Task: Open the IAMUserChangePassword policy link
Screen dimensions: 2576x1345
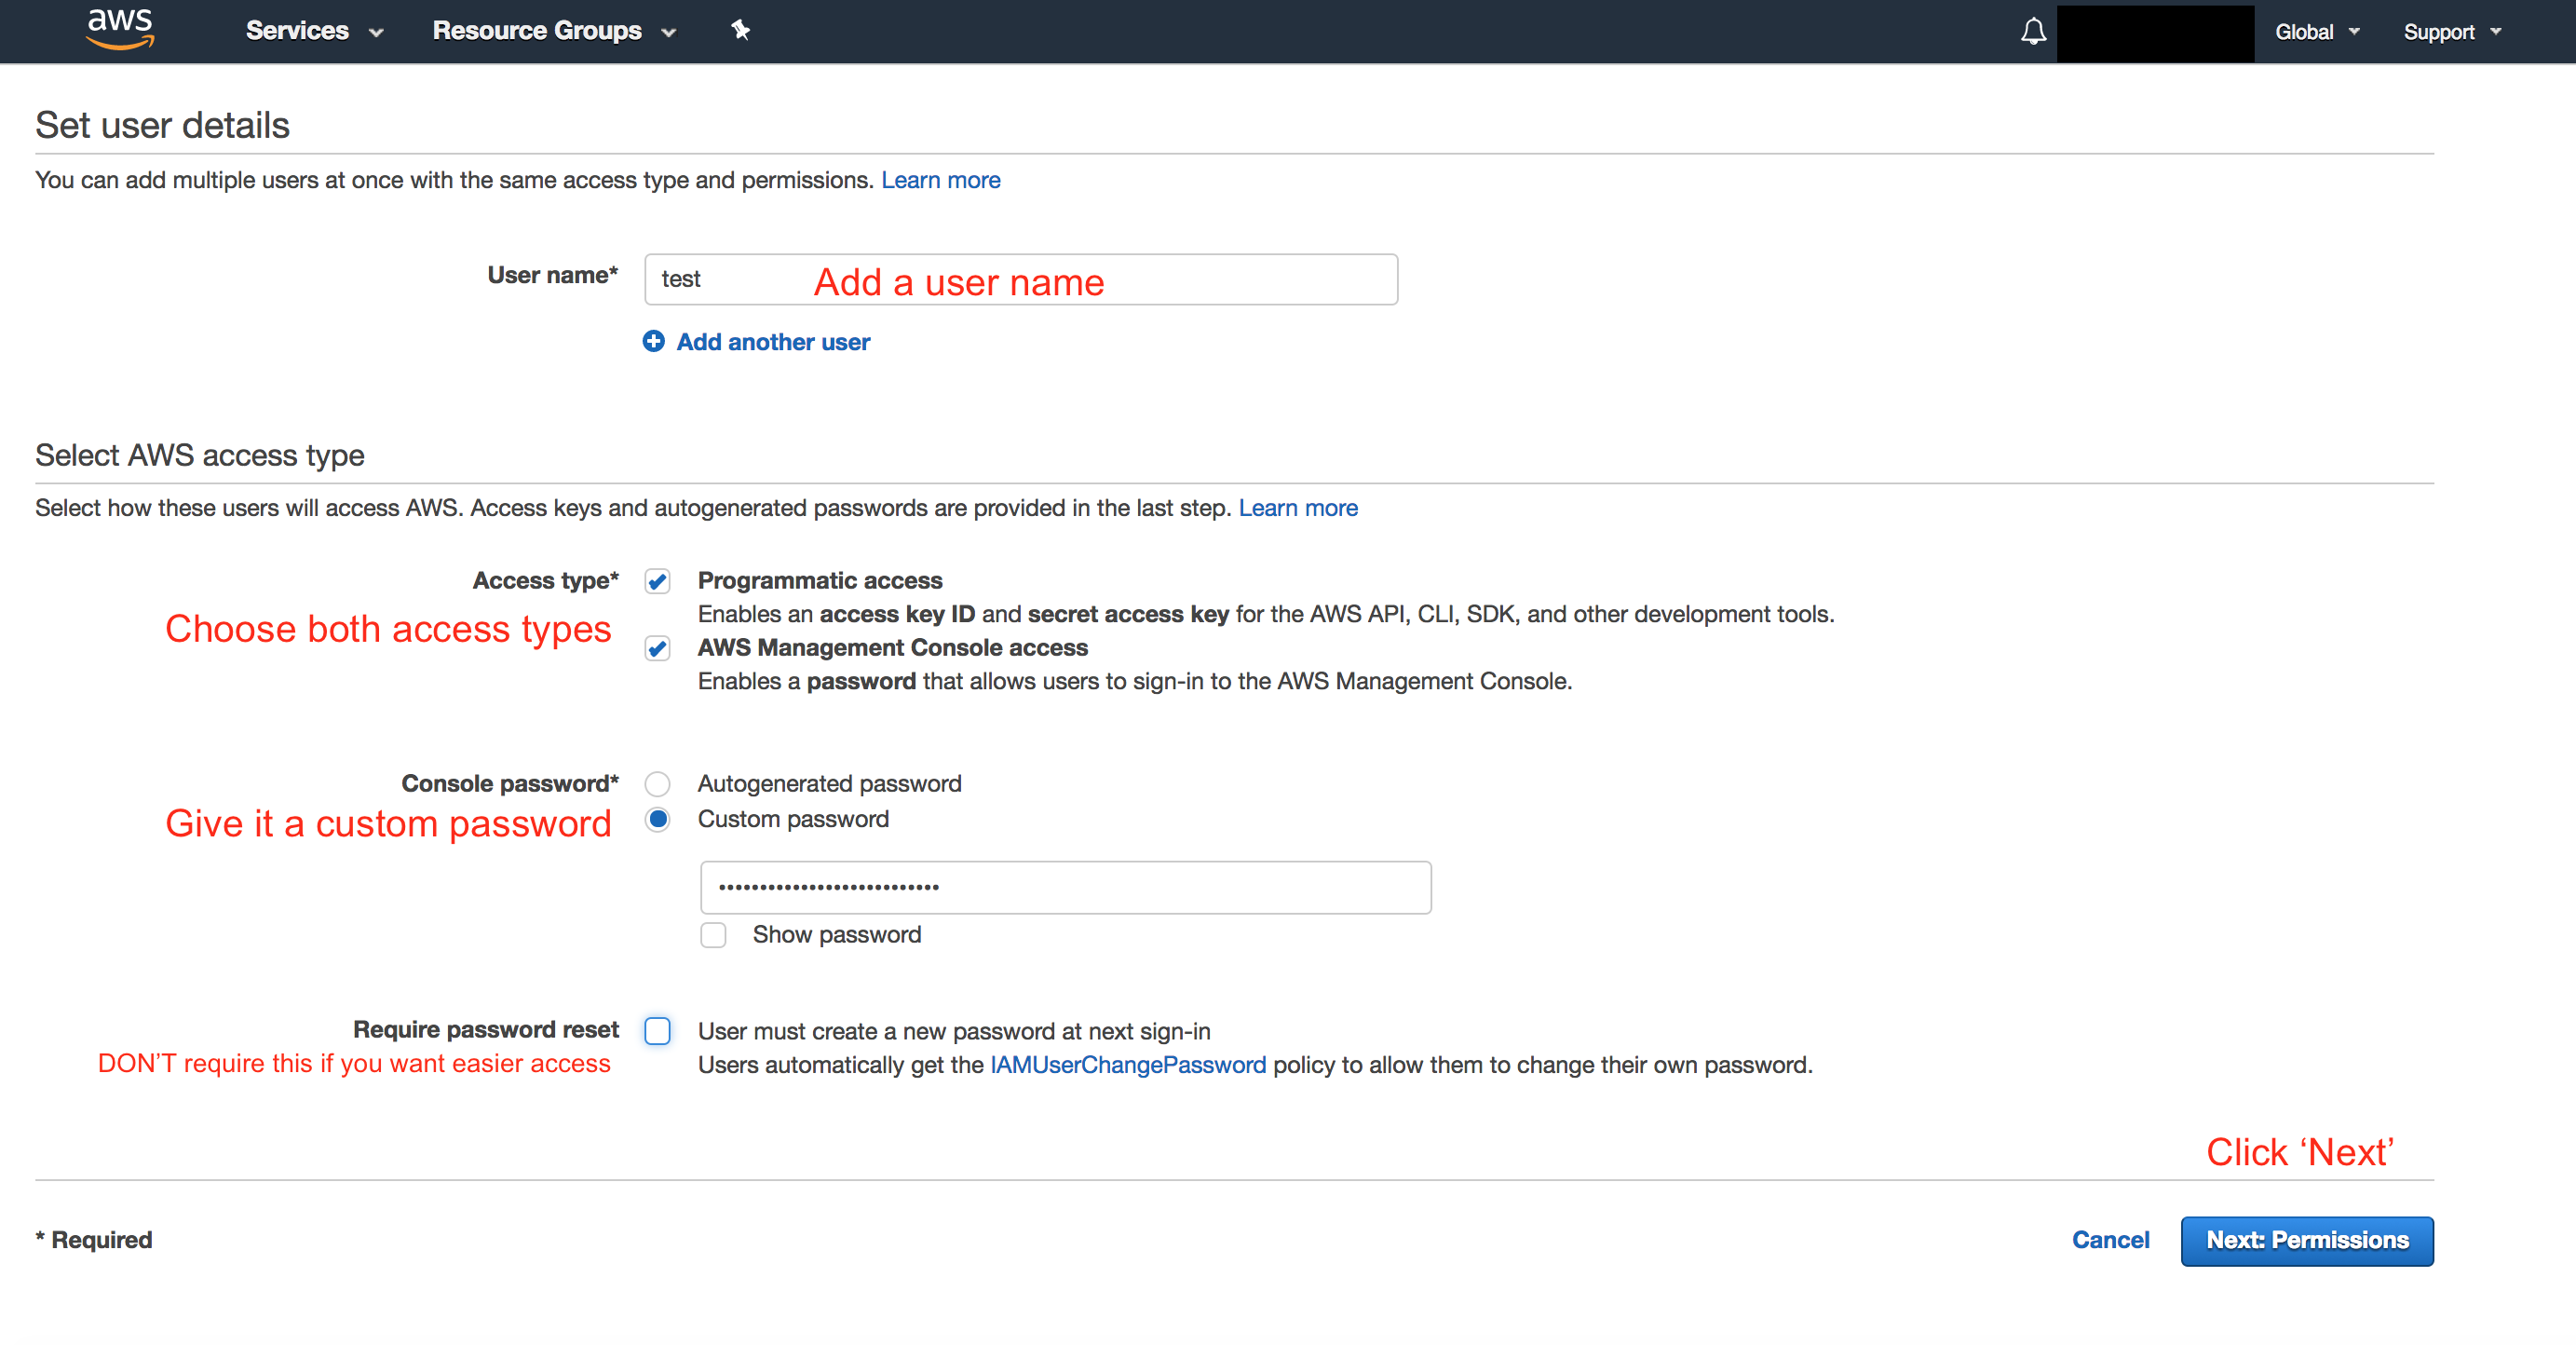Action: tap(1127, 1065)
